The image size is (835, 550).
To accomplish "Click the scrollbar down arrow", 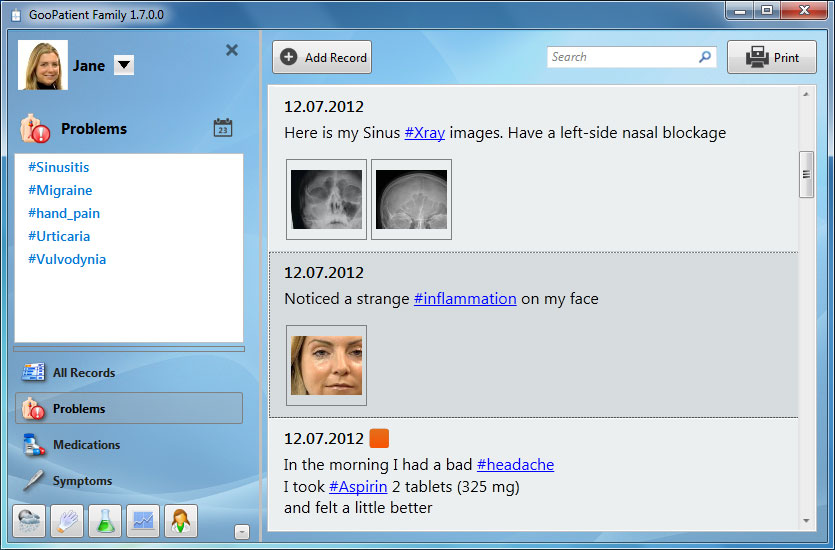I will pyautogui.click(x=806, y=521).
